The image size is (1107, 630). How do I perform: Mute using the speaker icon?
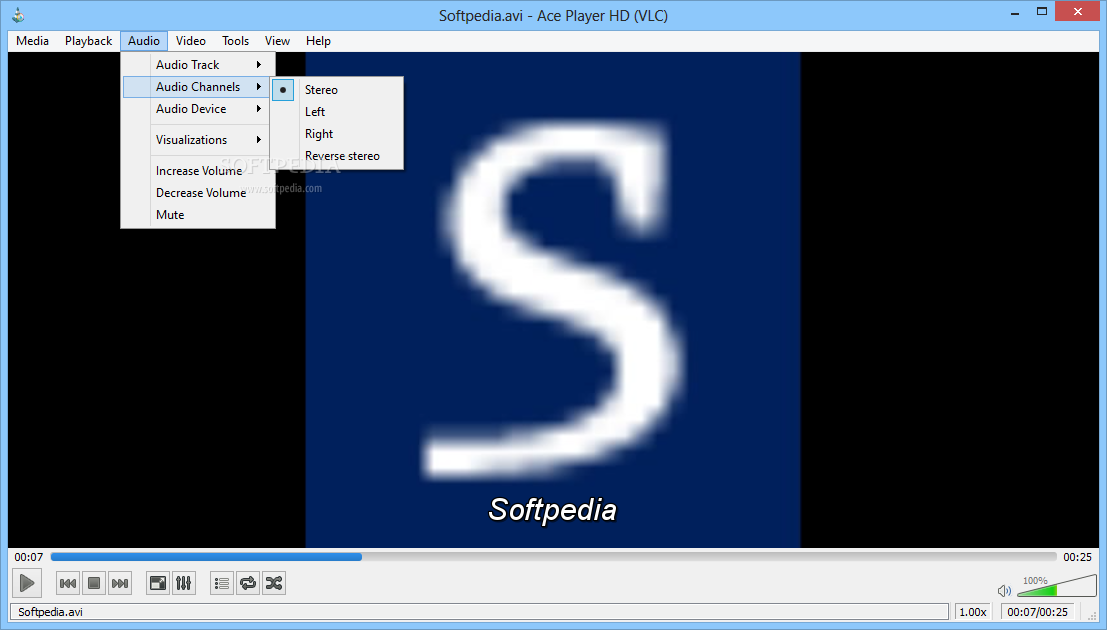click(x=1004, y=590)
